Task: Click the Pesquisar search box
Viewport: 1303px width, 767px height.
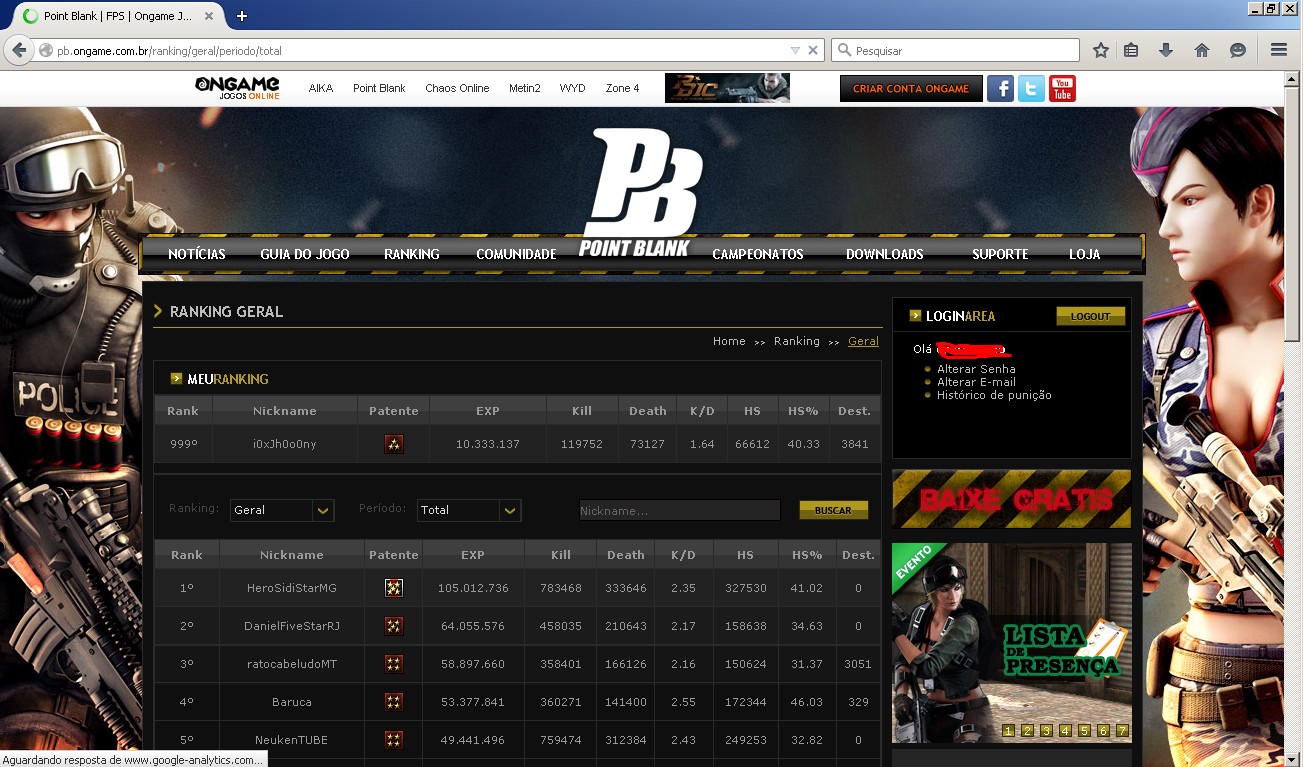Action: (955, 50)
